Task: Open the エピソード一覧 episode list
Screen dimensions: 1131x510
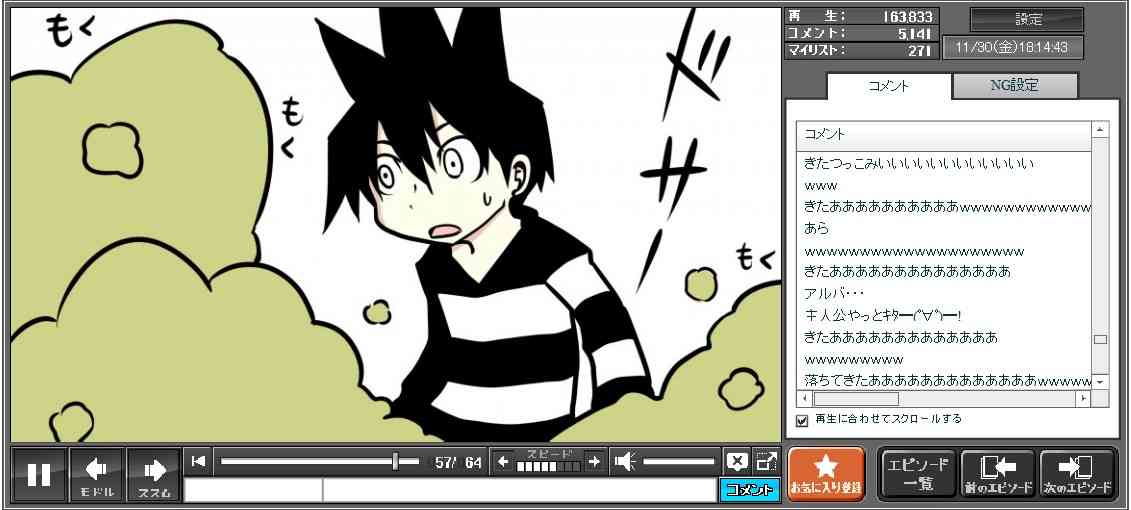Action: coord(917,474)
